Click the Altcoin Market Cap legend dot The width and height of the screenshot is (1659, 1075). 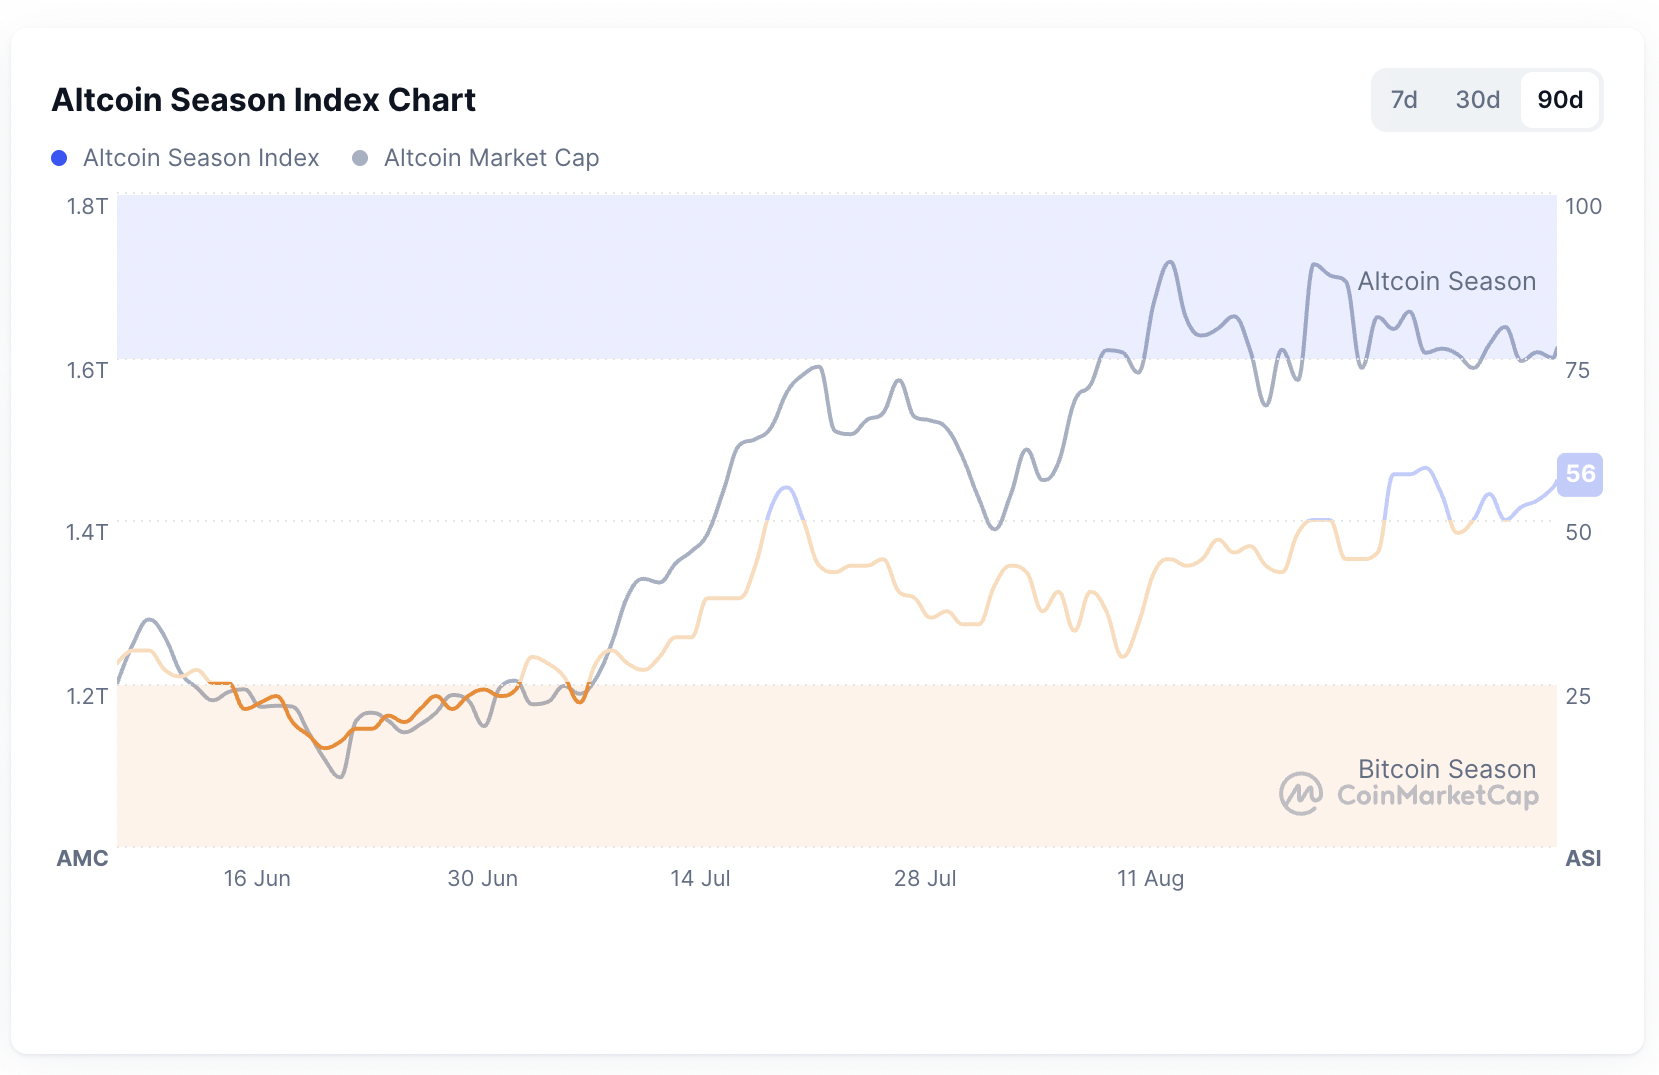[x=358, y=157]
